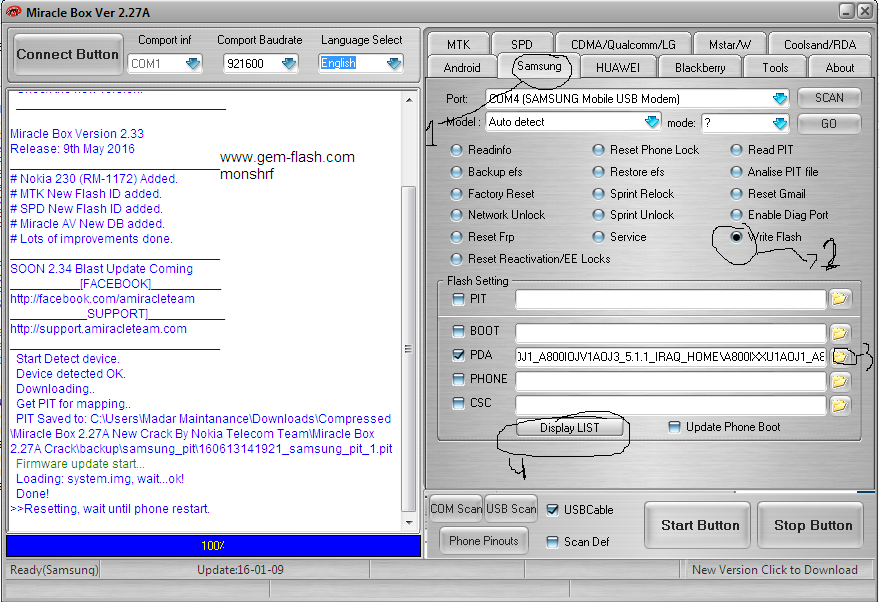This screenshot has height=614, width=879.
Task: Switch to the MTK tab
Action: click(459, 44)
